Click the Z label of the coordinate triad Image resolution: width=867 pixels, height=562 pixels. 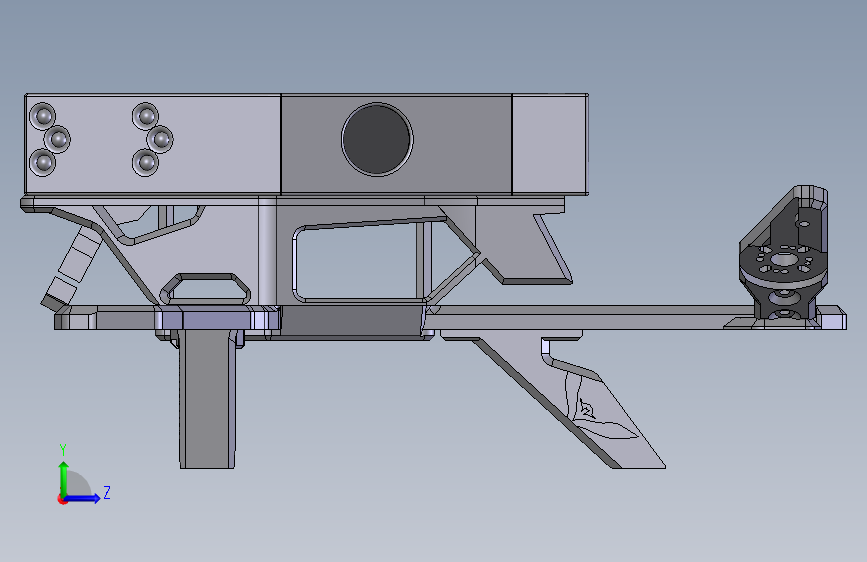[107, 492]
